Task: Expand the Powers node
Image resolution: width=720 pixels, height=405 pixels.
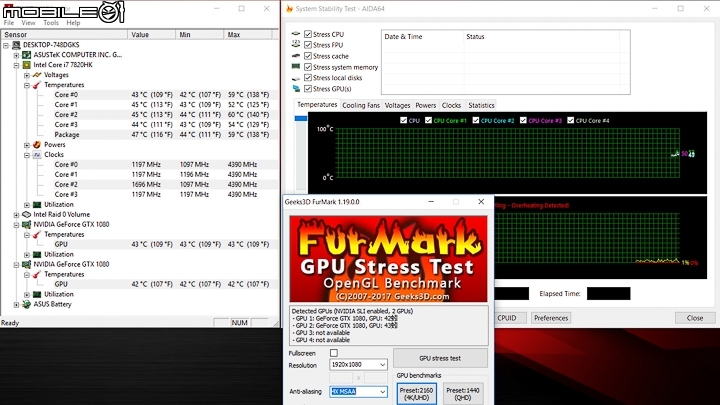Action: pos(27,145)
